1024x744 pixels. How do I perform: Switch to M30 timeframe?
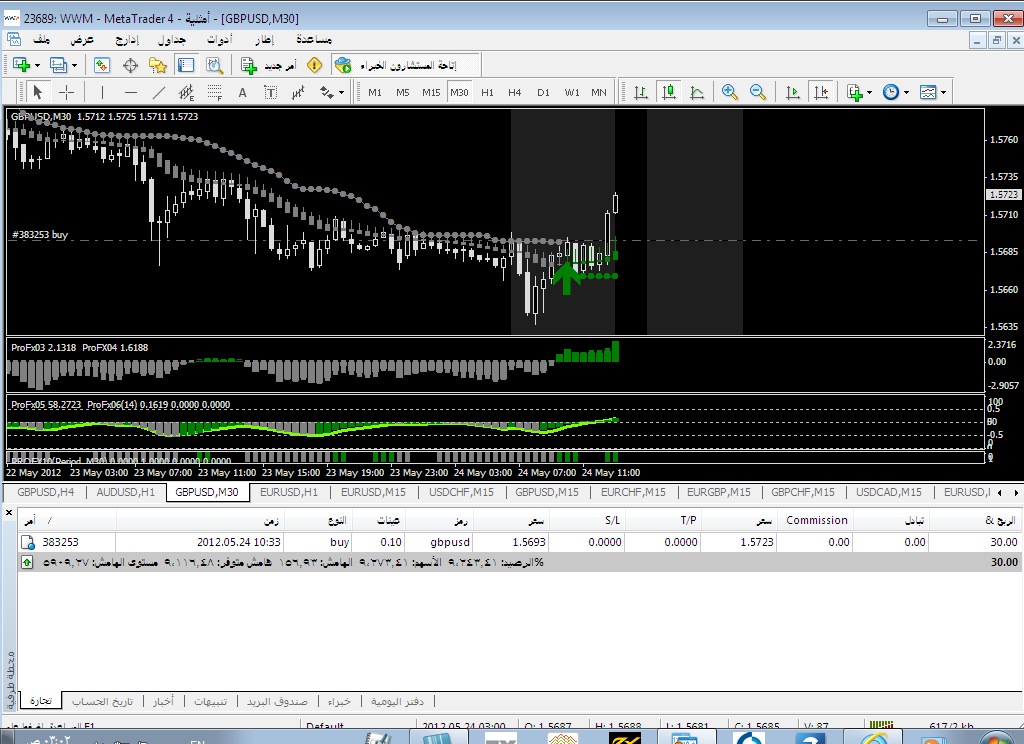click(x=459, y=92)
